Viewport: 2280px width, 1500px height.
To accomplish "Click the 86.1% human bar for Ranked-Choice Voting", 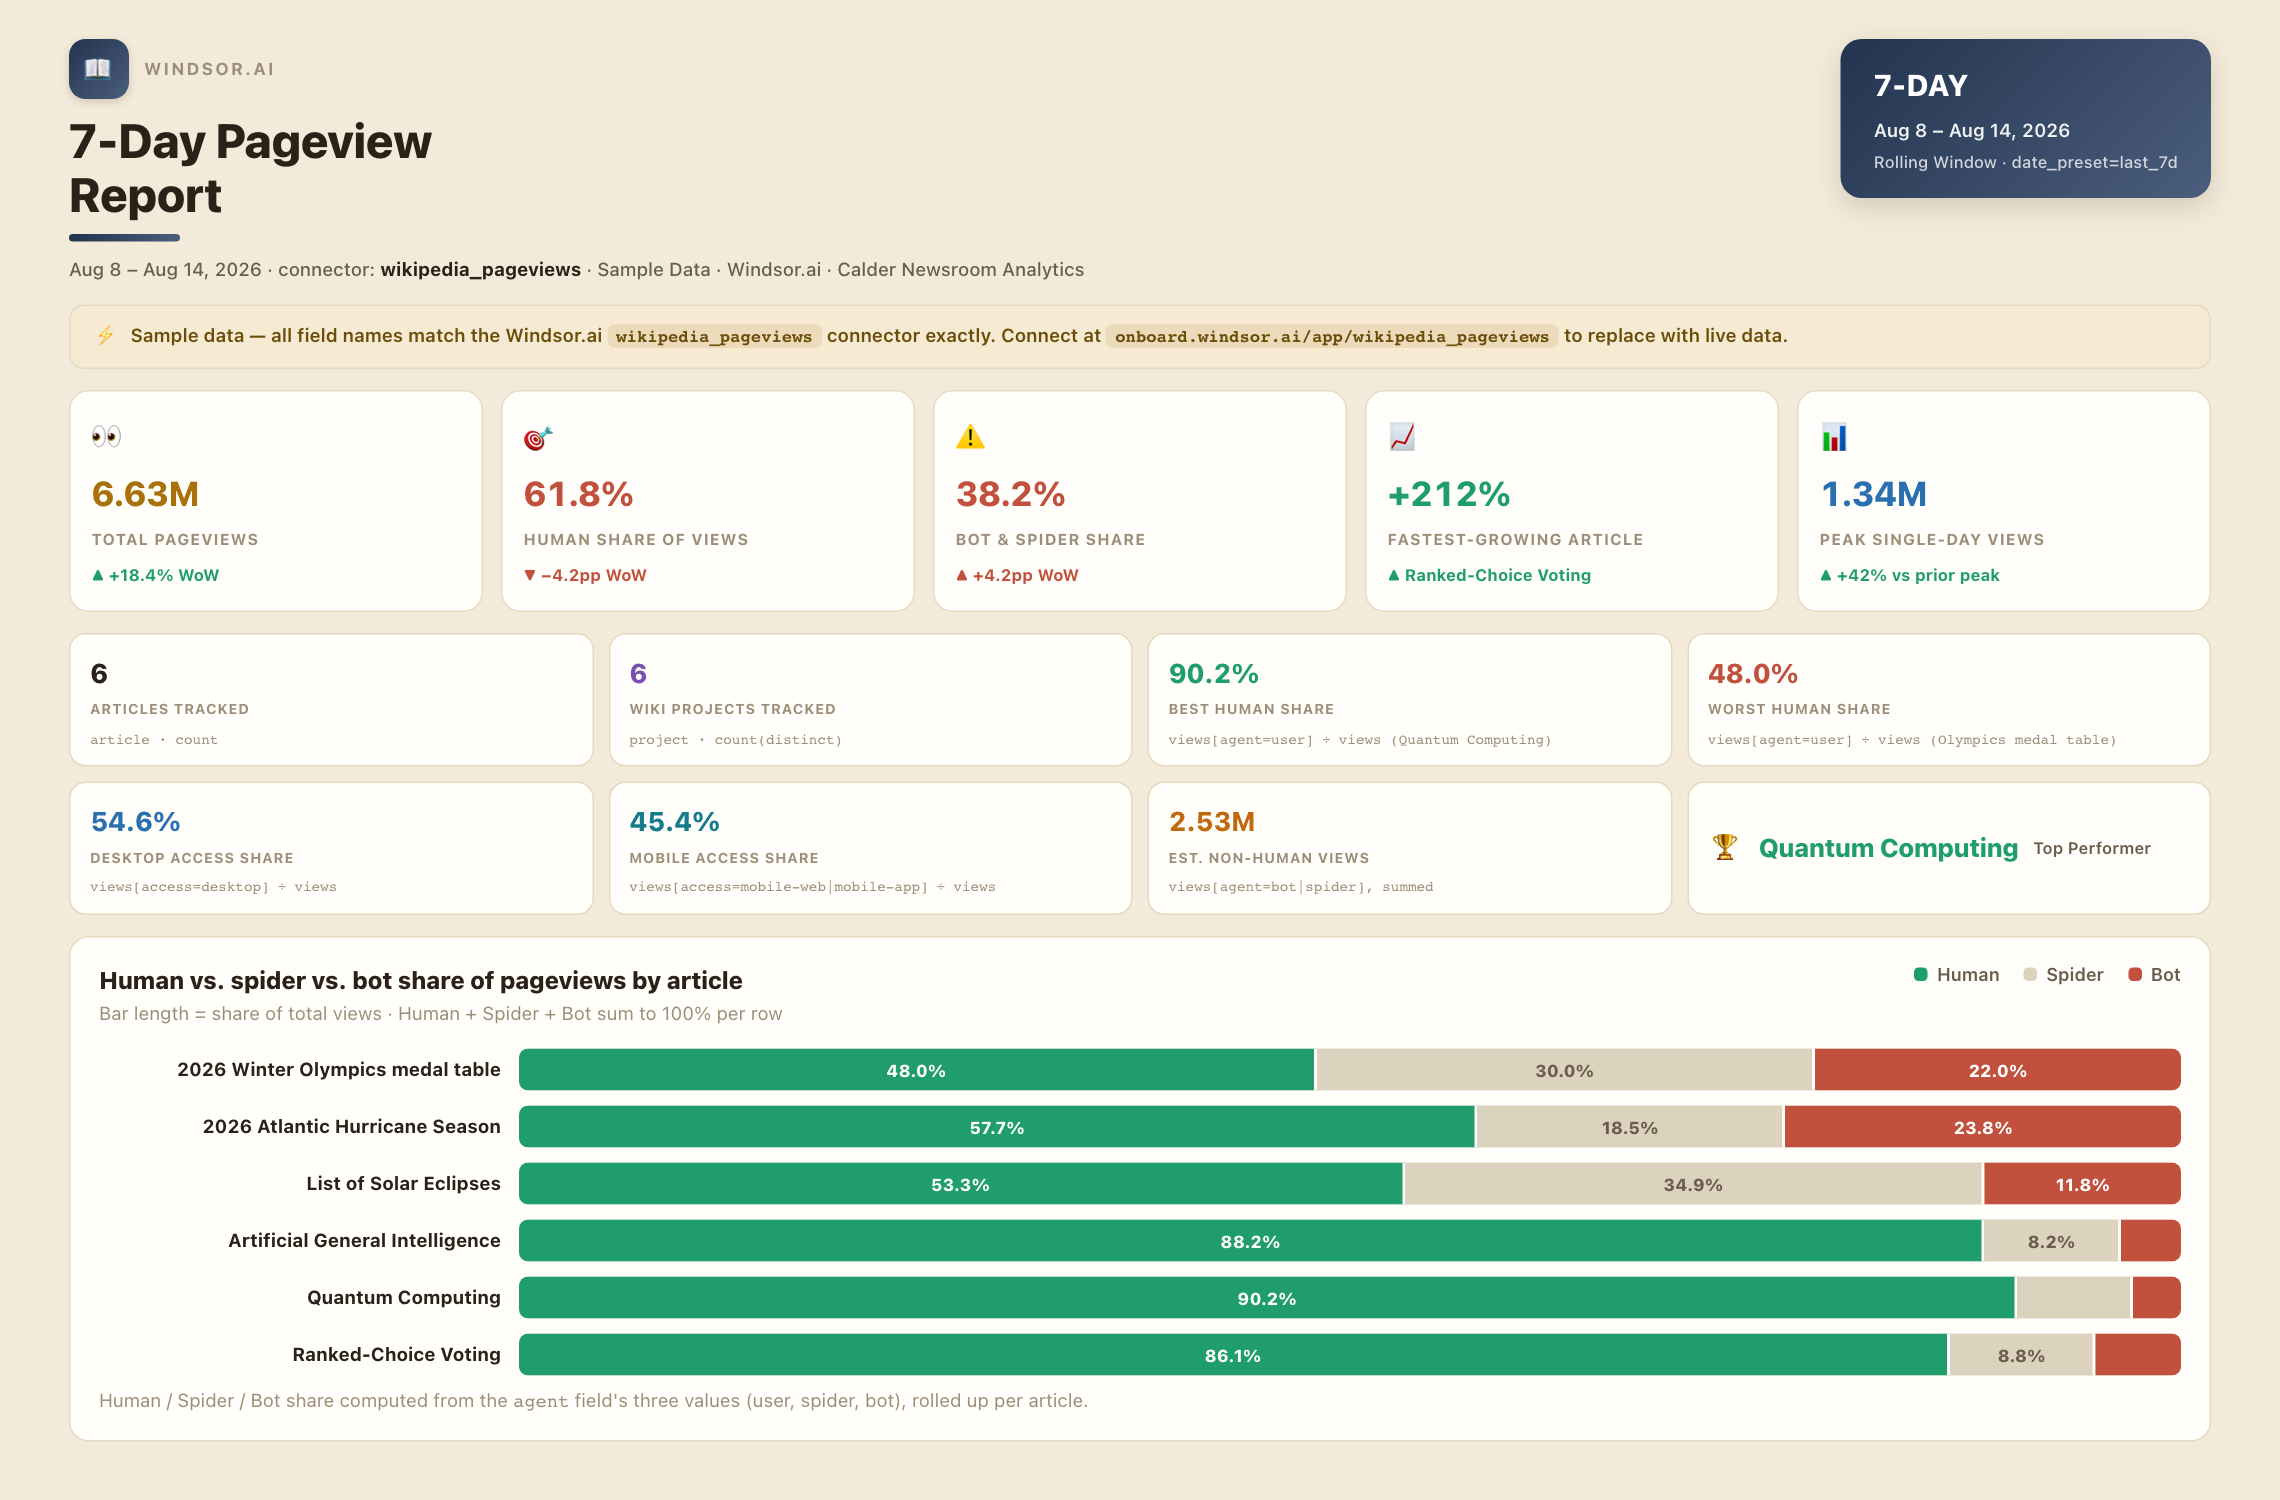I will pos(1232,1355).
